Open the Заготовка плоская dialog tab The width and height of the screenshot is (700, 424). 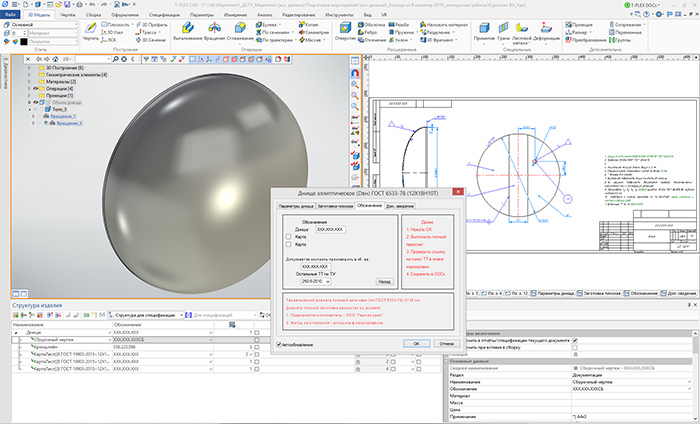(x=335, y=206)
